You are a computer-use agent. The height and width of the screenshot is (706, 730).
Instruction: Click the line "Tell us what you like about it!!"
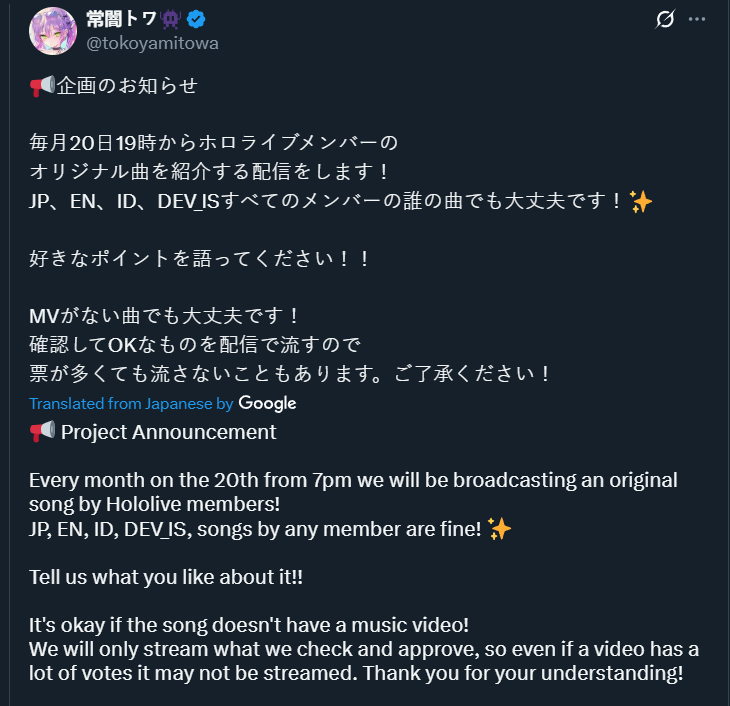[x=166, y=577]
